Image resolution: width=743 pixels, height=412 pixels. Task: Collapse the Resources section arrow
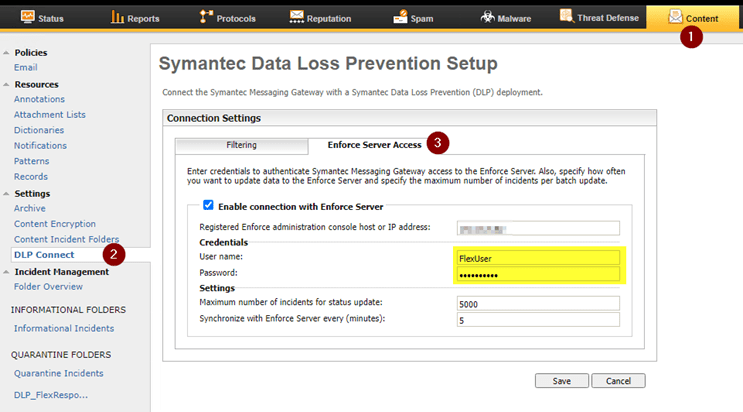[7, 85]
